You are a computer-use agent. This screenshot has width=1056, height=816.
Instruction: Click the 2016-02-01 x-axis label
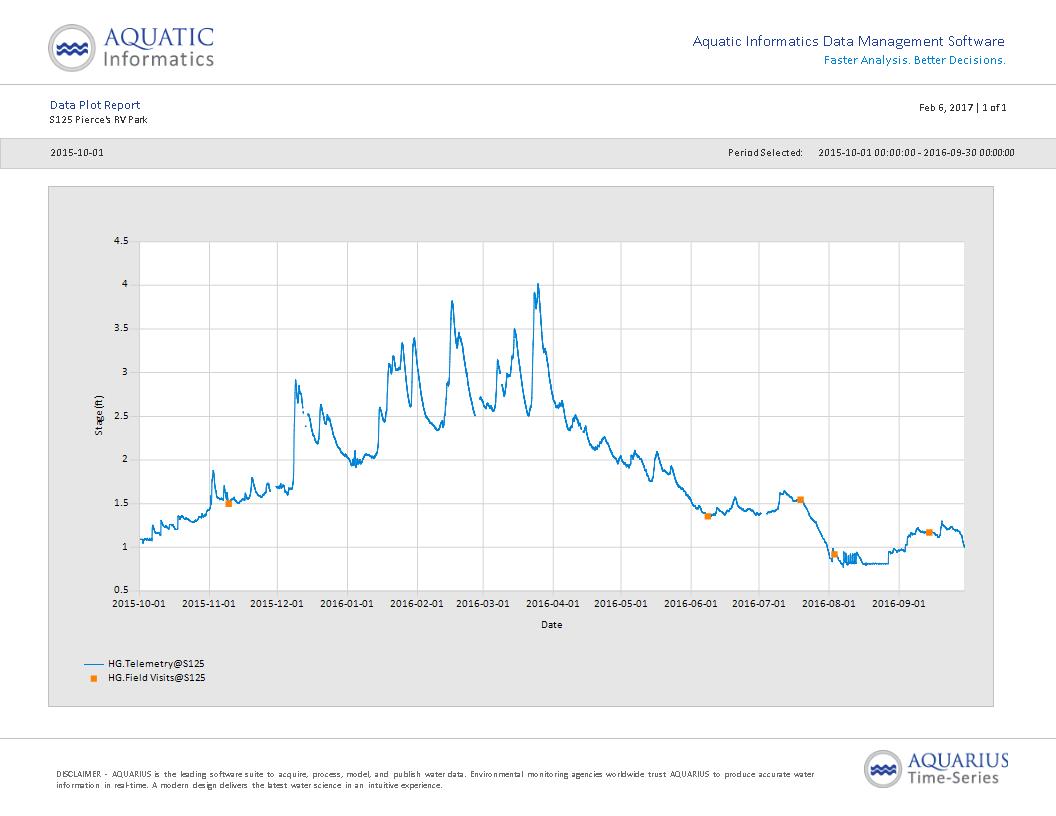tap(417, 604)
